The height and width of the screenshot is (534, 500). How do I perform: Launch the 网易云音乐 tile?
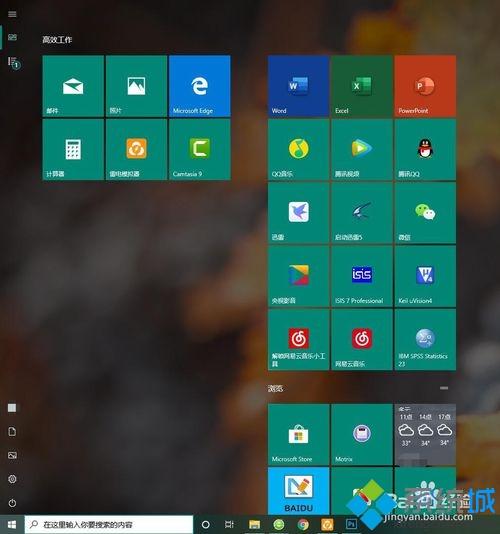point(362,339)
